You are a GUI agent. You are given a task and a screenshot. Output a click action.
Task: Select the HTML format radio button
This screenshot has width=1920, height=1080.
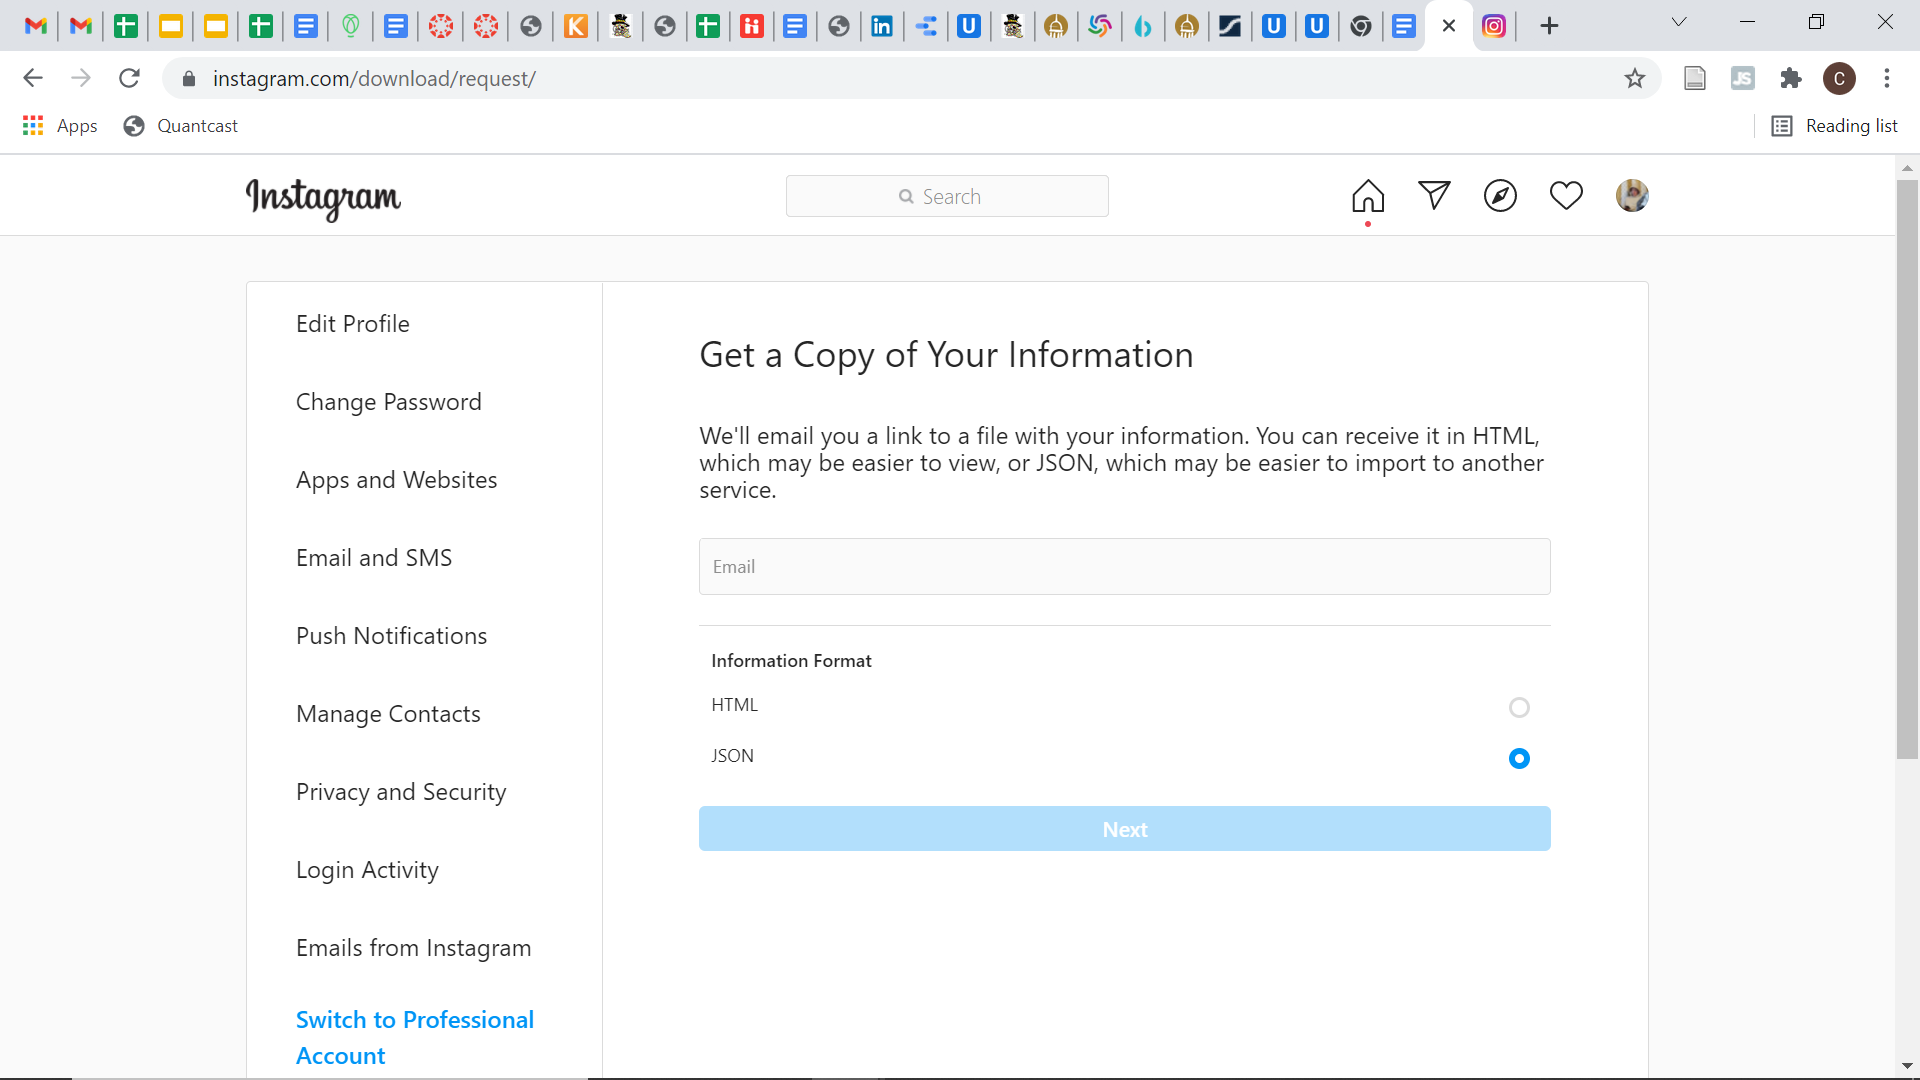point(1519,708)
